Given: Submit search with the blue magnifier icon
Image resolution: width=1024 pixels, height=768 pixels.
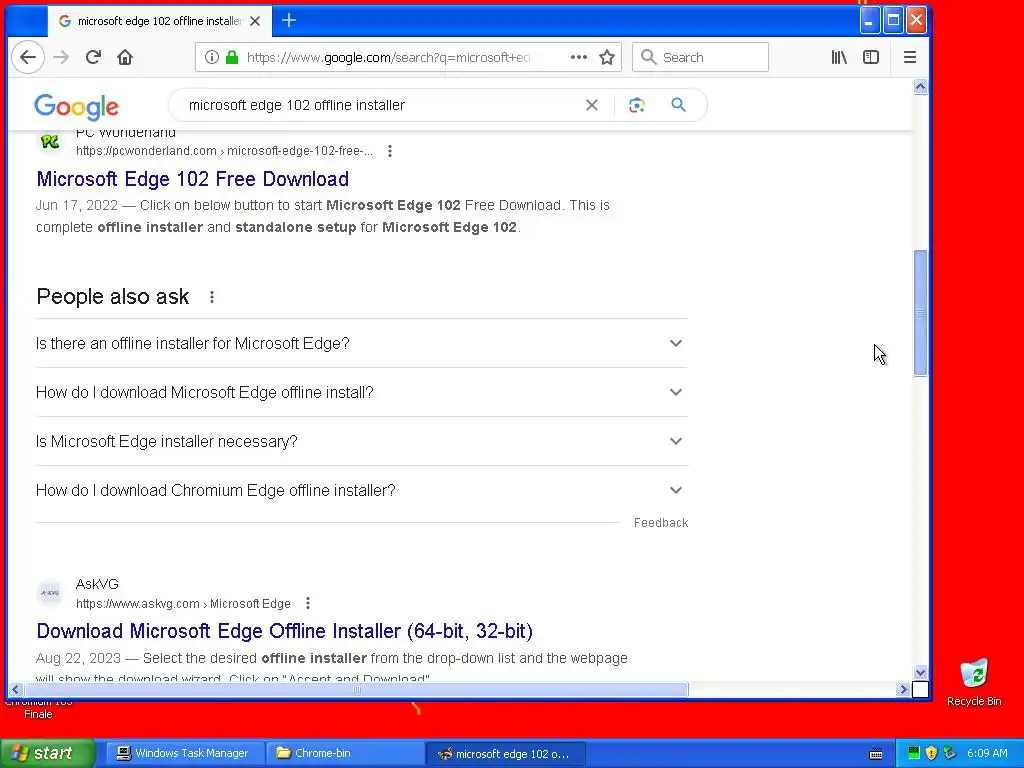Looking at the screenshot, I should 679,105.
